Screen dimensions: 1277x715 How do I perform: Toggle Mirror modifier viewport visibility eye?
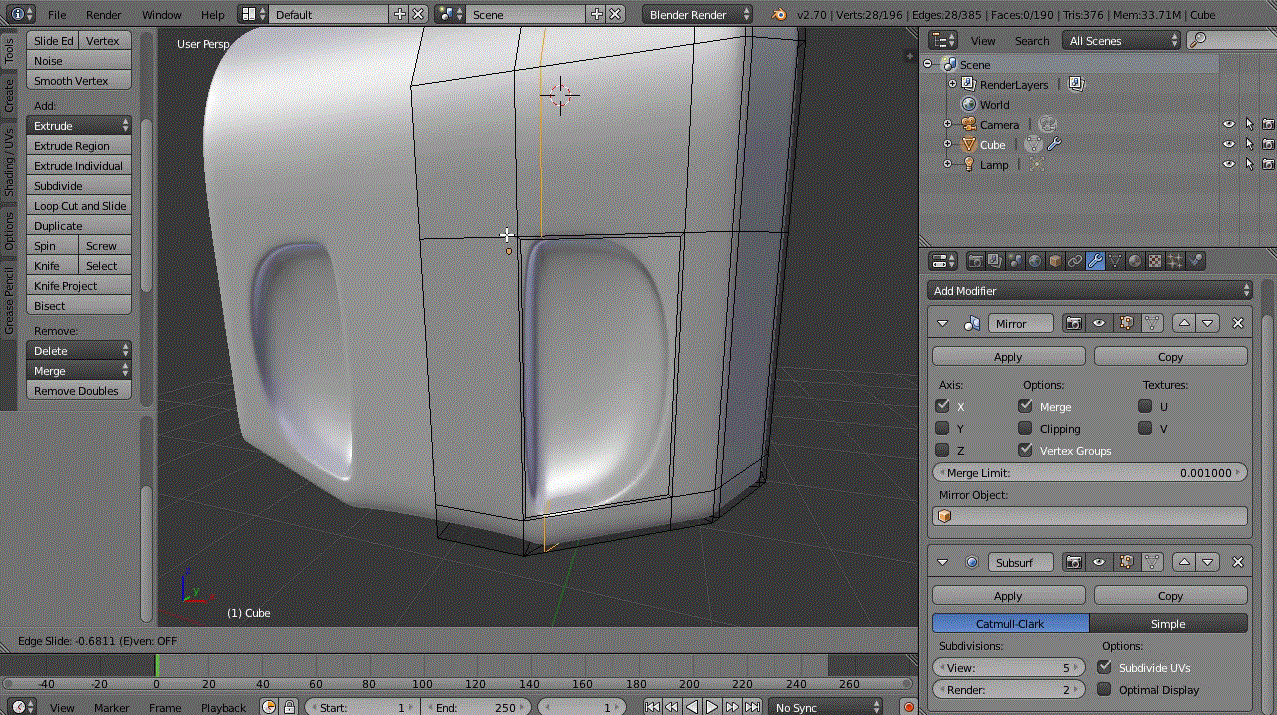tap(1100, 323)
